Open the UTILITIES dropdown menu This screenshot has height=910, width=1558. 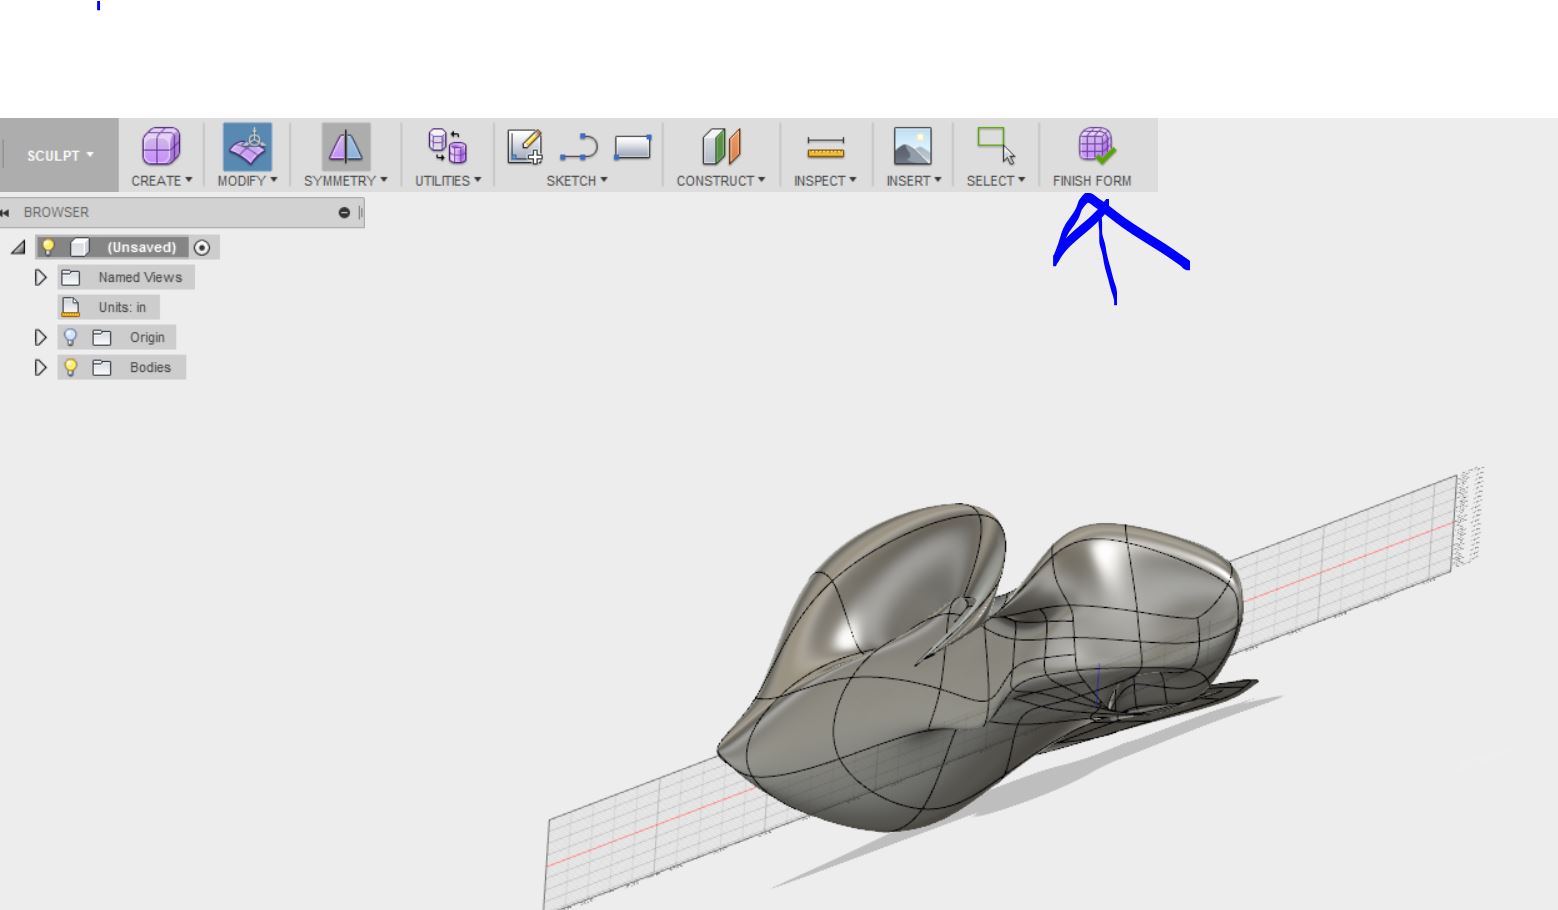tap(448, 181)
